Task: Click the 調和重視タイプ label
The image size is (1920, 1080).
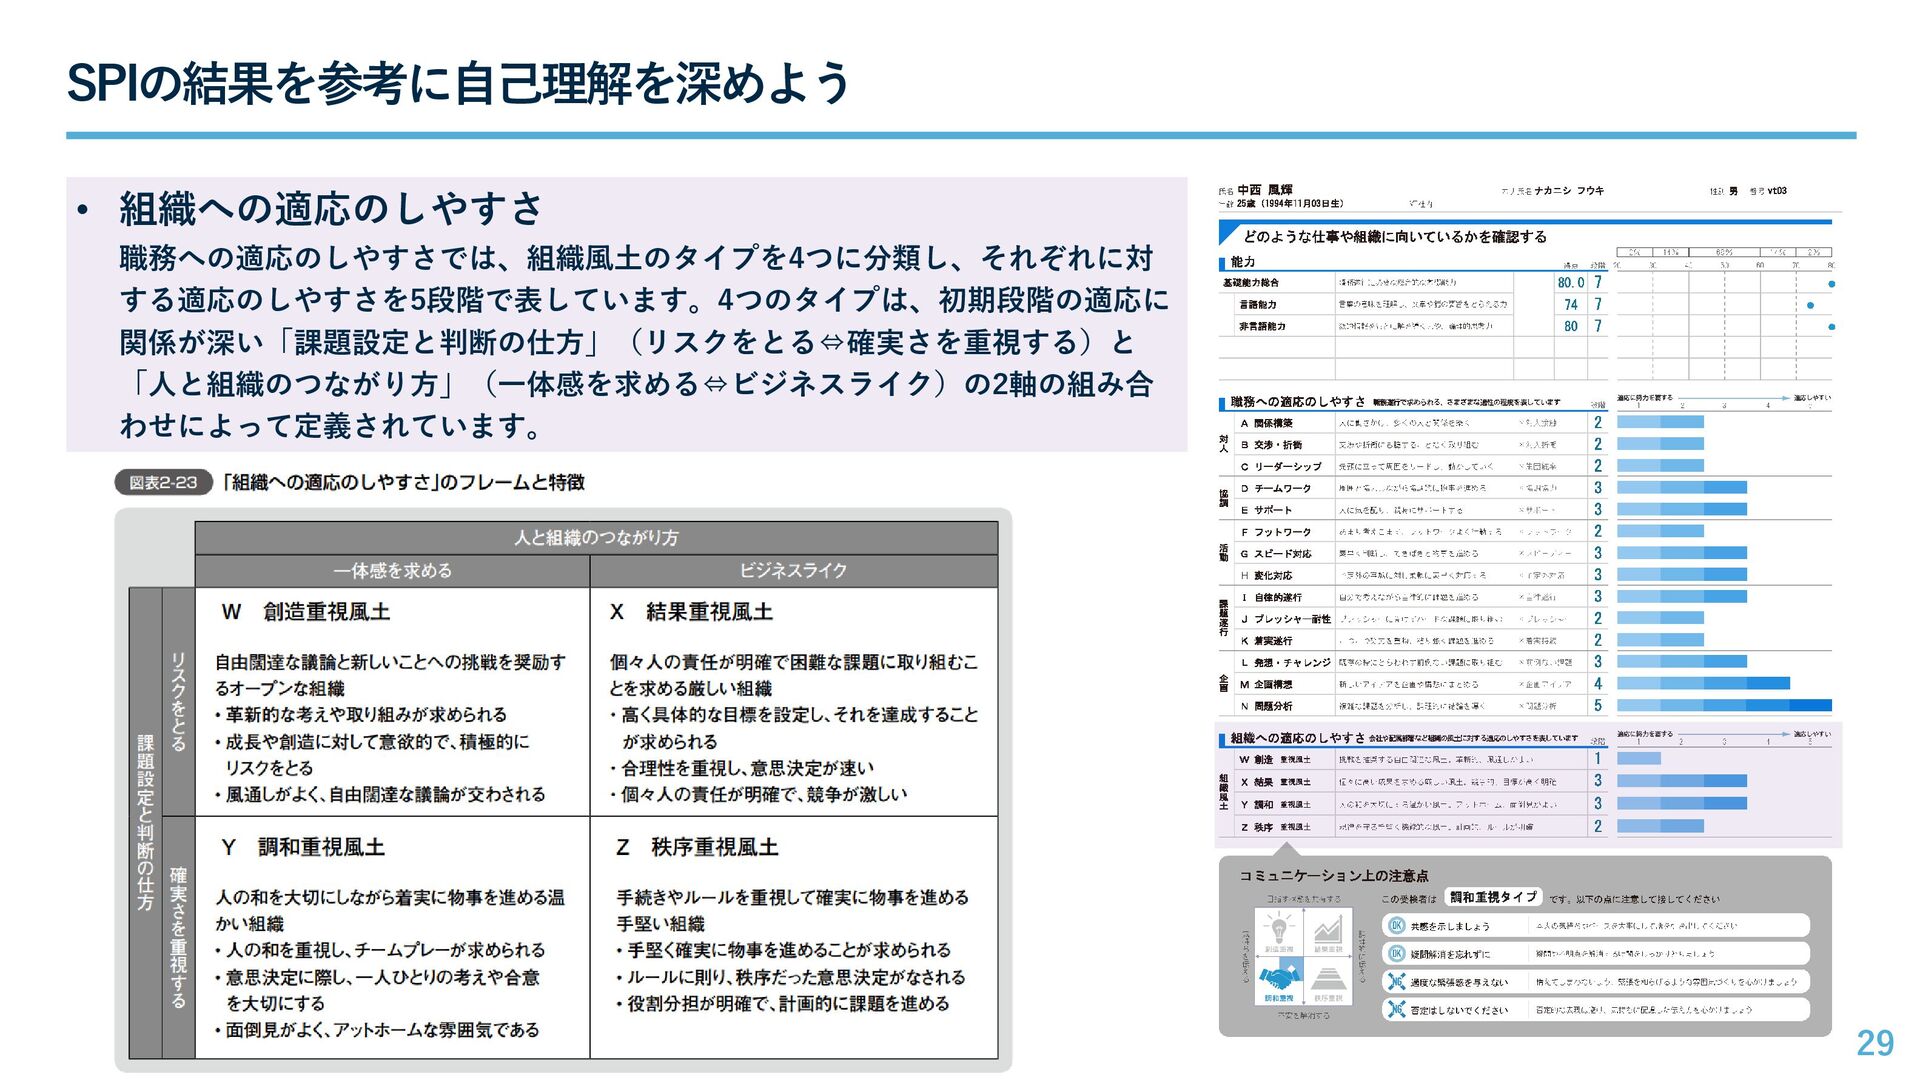Action: coord(1493,897)
